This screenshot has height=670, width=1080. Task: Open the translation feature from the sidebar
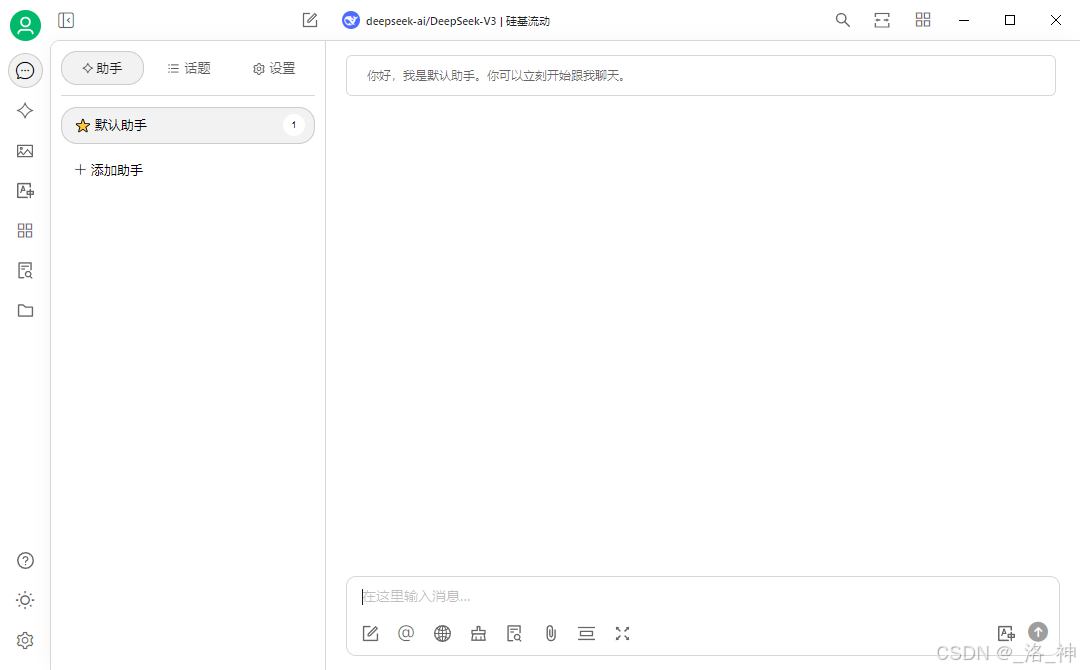click(25, 190)
